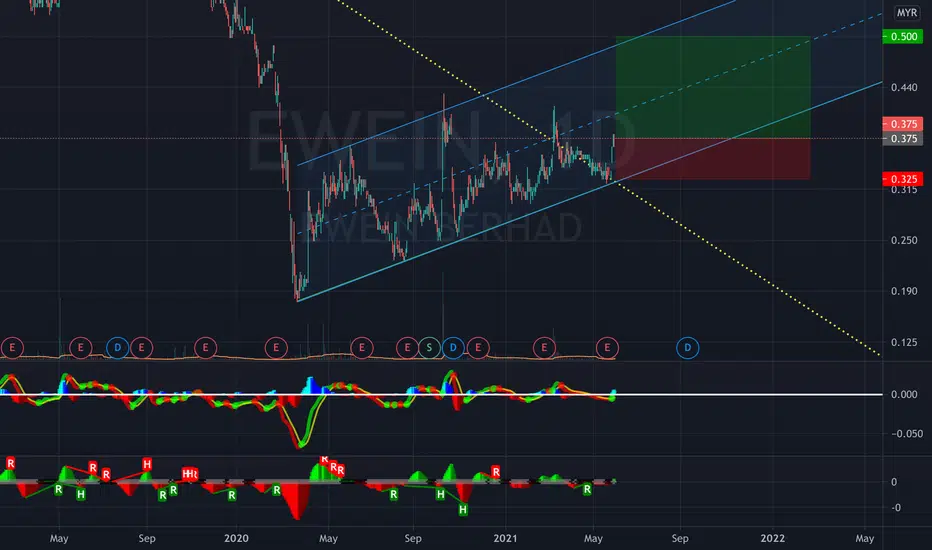Click the 0.190 price scale value
This screenshot has width=932, height=550.
pyautogui.click(x=904, y=291)
